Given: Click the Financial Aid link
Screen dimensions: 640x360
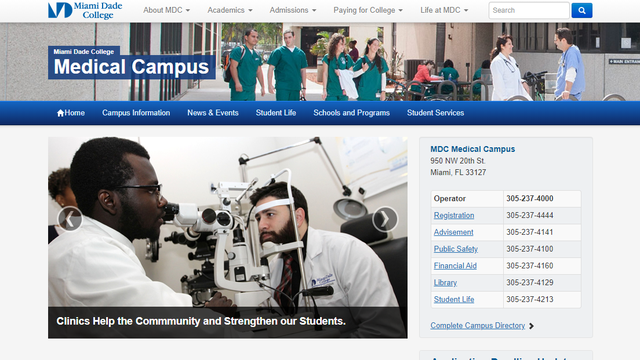Looking at the screenshot, I should tap(455, 266).
